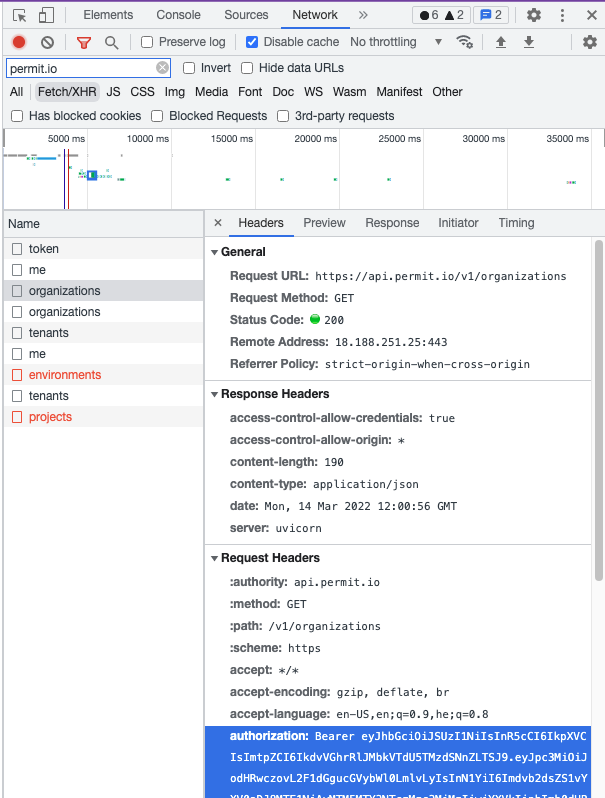Click the headers pane vertical scrollbar
The image size is (605, 798).
[x=599, y=410]
